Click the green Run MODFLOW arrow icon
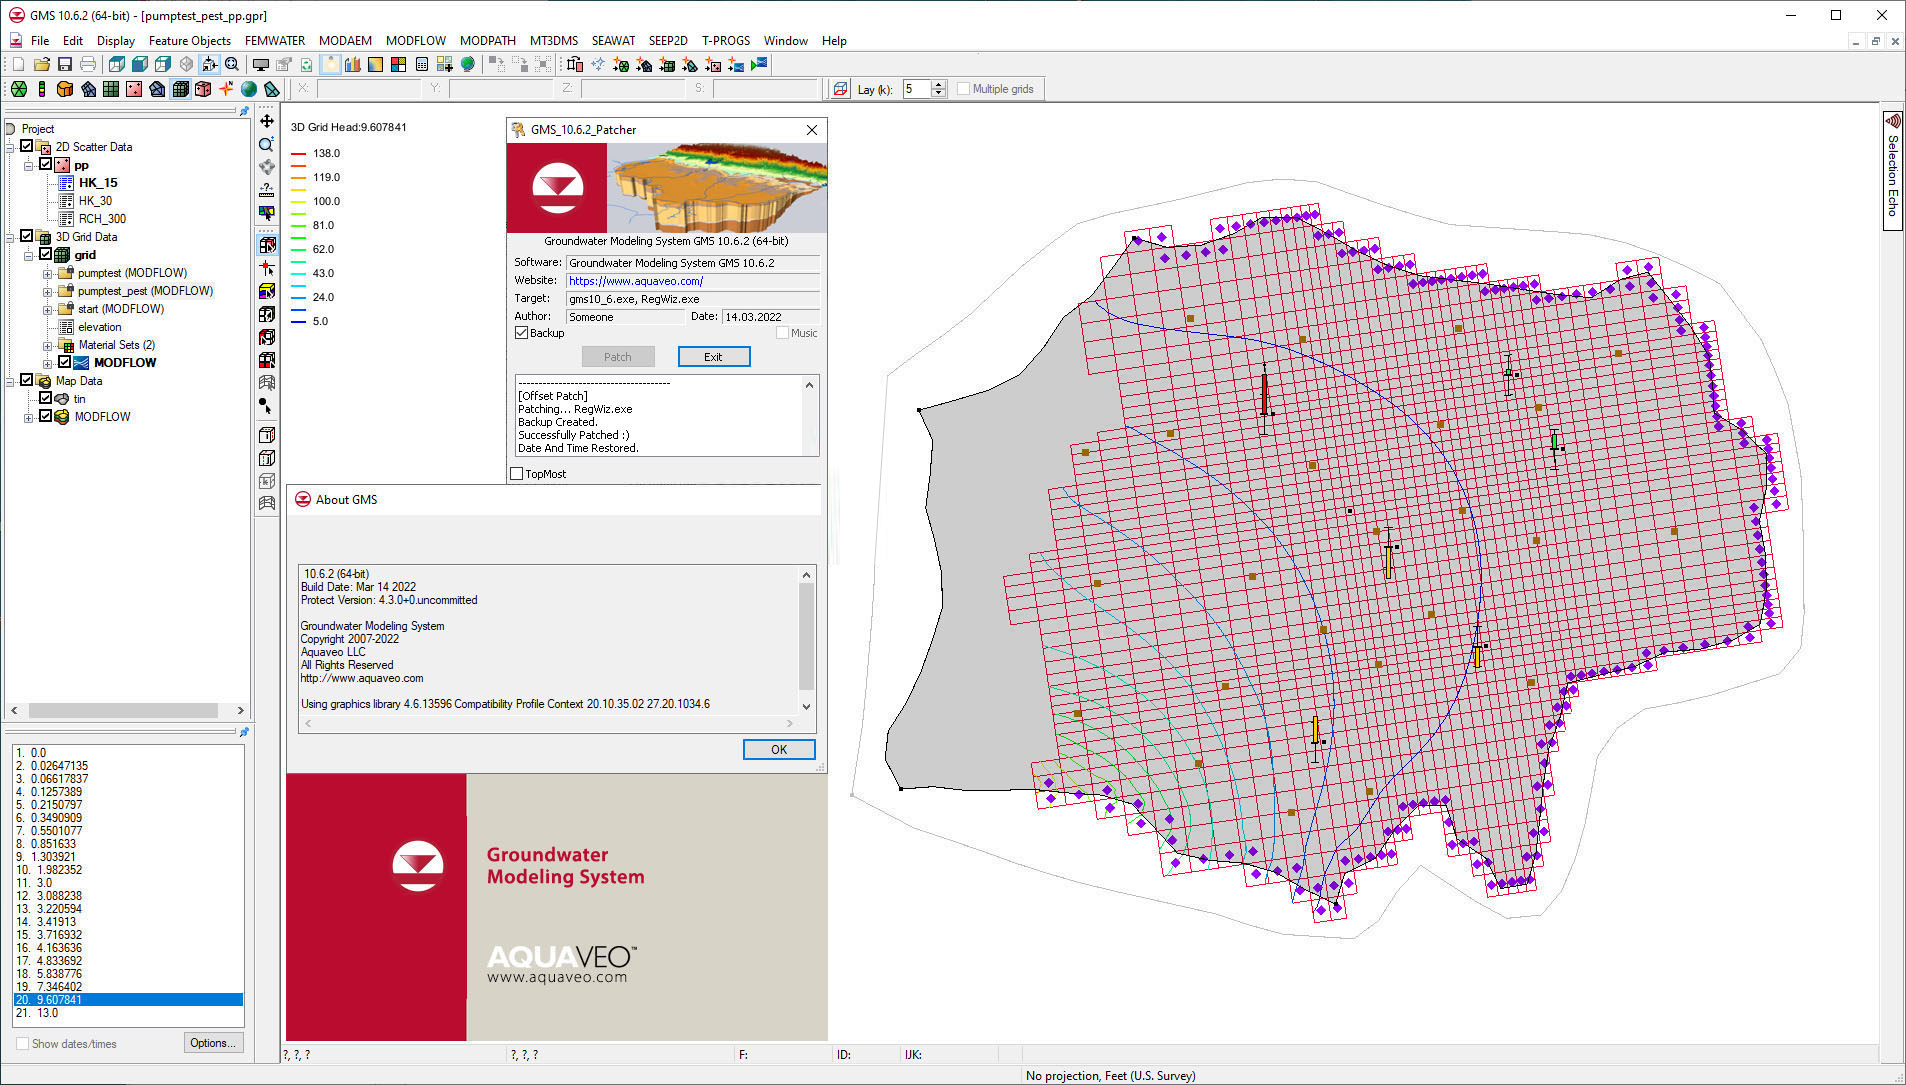1906x1085 pixels. [x=759, y=64]
